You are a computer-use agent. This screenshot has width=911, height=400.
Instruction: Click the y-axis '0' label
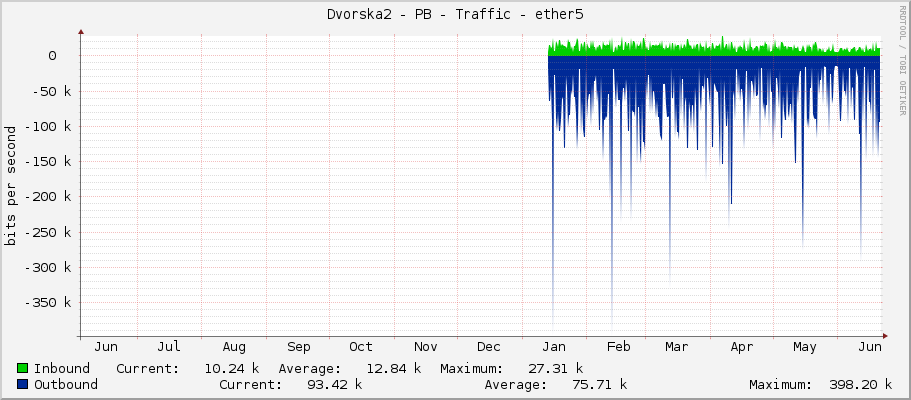52,56
